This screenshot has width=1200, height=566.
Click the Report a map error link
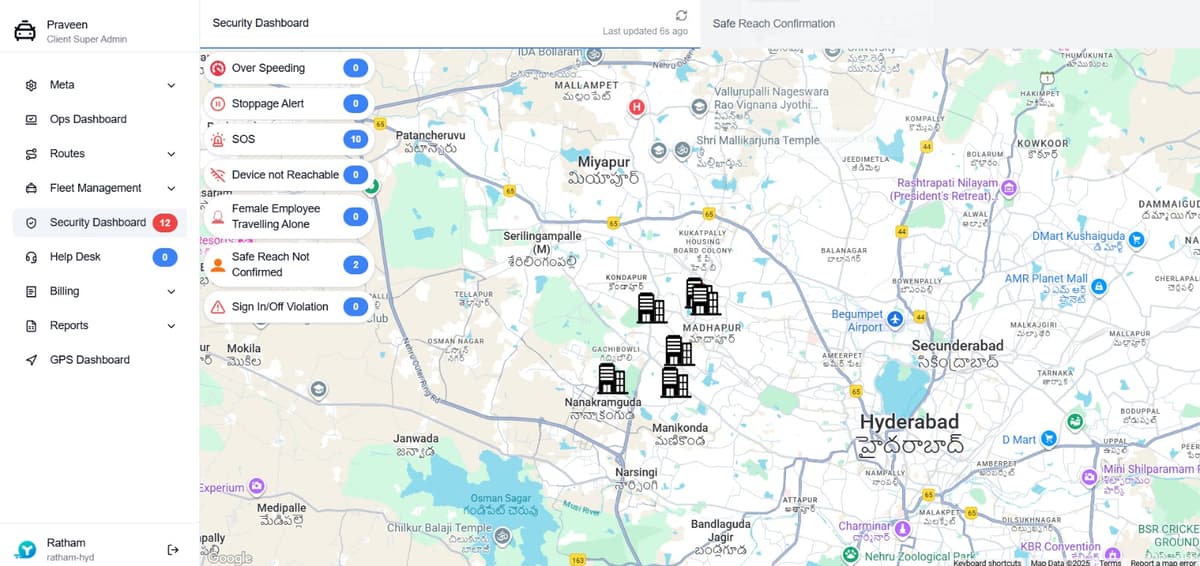tap(1164, 562)
